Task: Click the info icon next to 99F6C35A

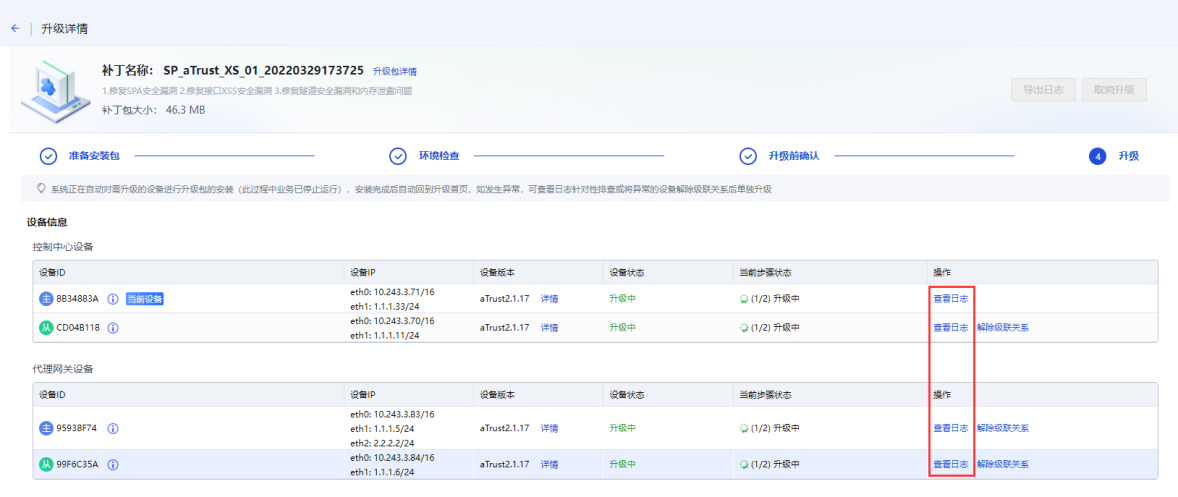Action: pyautogui.click(x=113, y=465)
